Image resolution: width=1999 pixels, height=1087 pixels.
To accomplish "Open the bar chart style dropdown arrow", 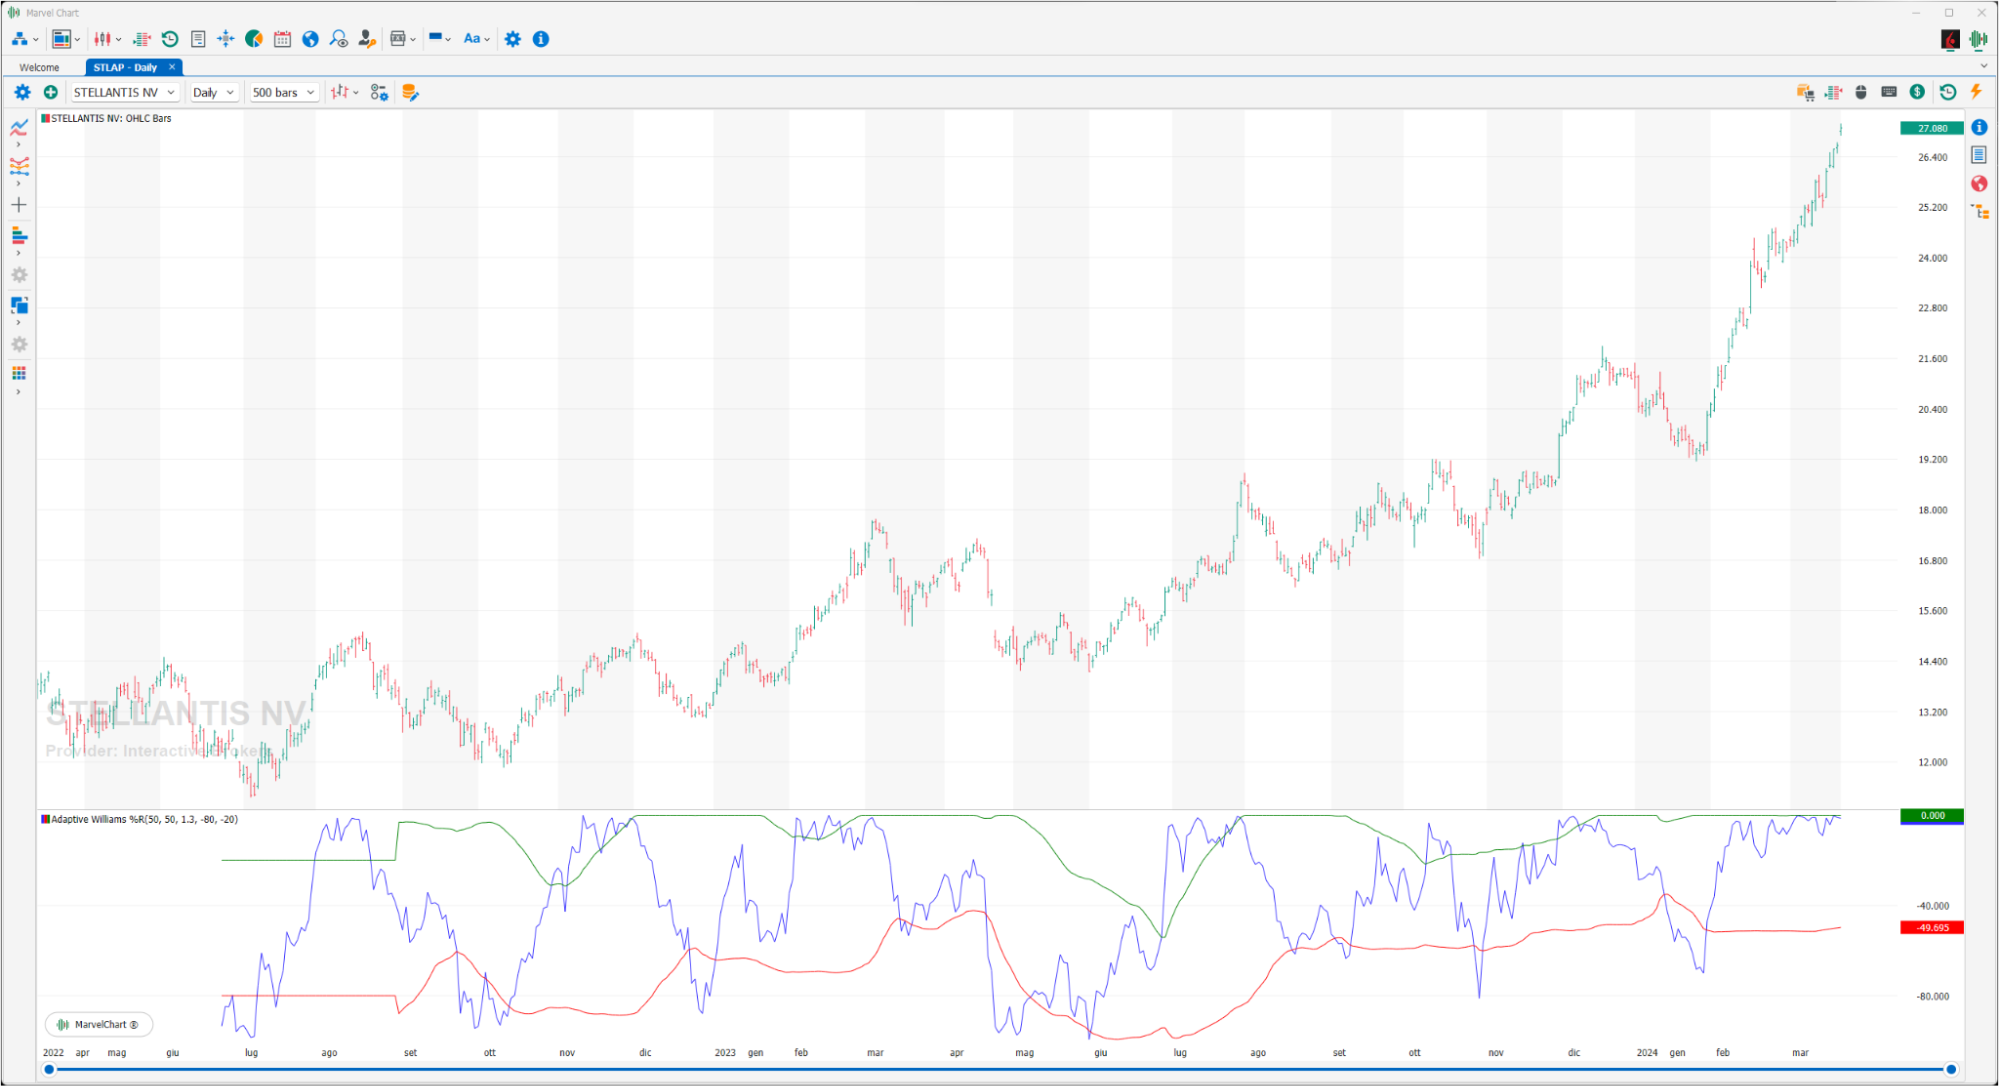I will 356,93.
